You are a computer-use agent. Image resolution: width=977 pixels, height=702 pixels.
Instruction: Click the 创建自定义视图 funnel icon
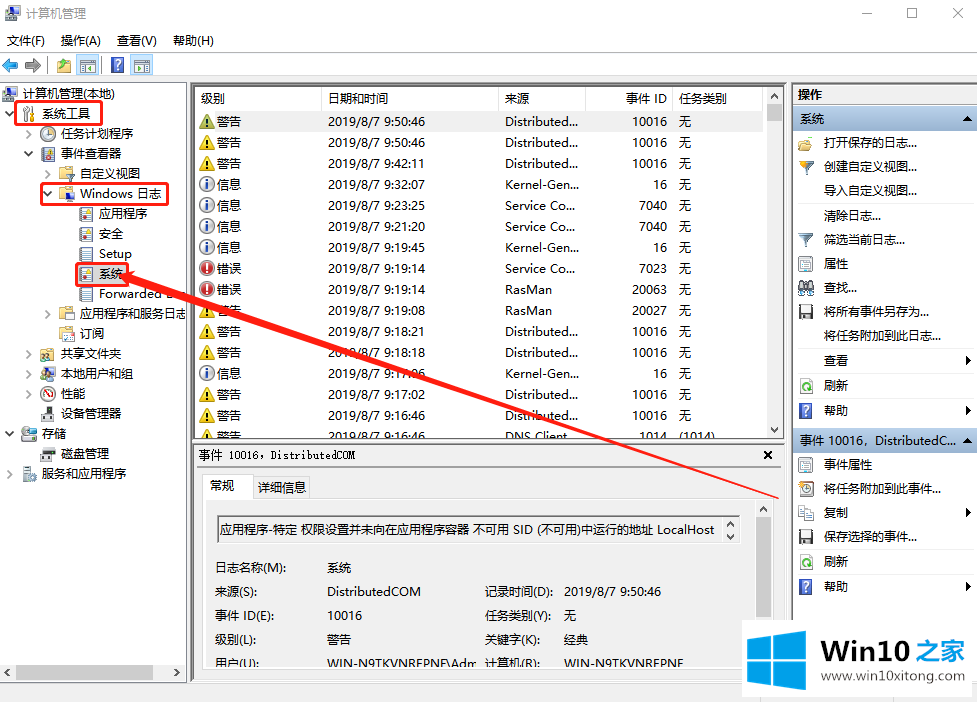806,167
